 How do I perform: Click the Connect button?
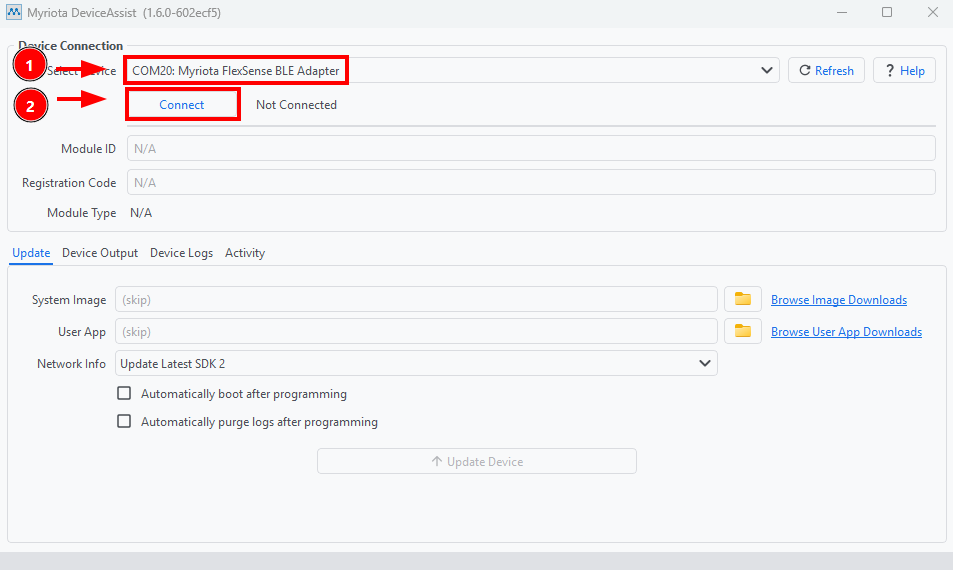pyautogui.click(x=182, y=105)
